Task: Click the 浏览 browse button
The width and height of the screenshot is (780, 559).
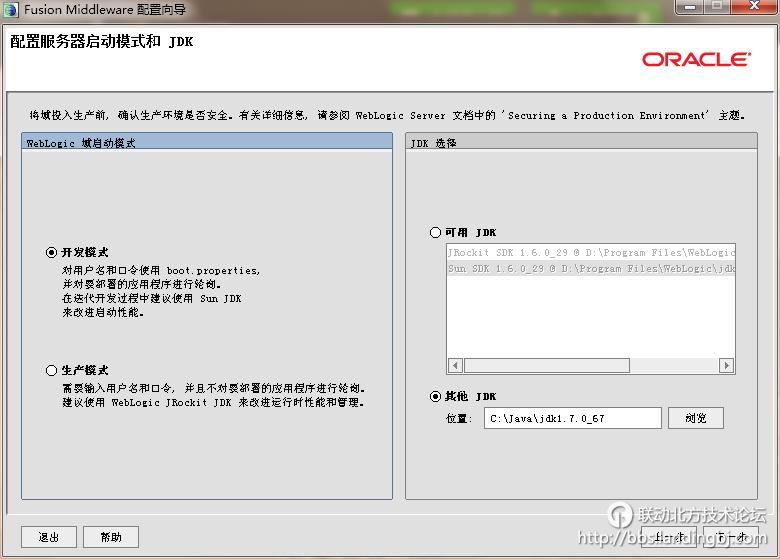Action: (695, 418)
